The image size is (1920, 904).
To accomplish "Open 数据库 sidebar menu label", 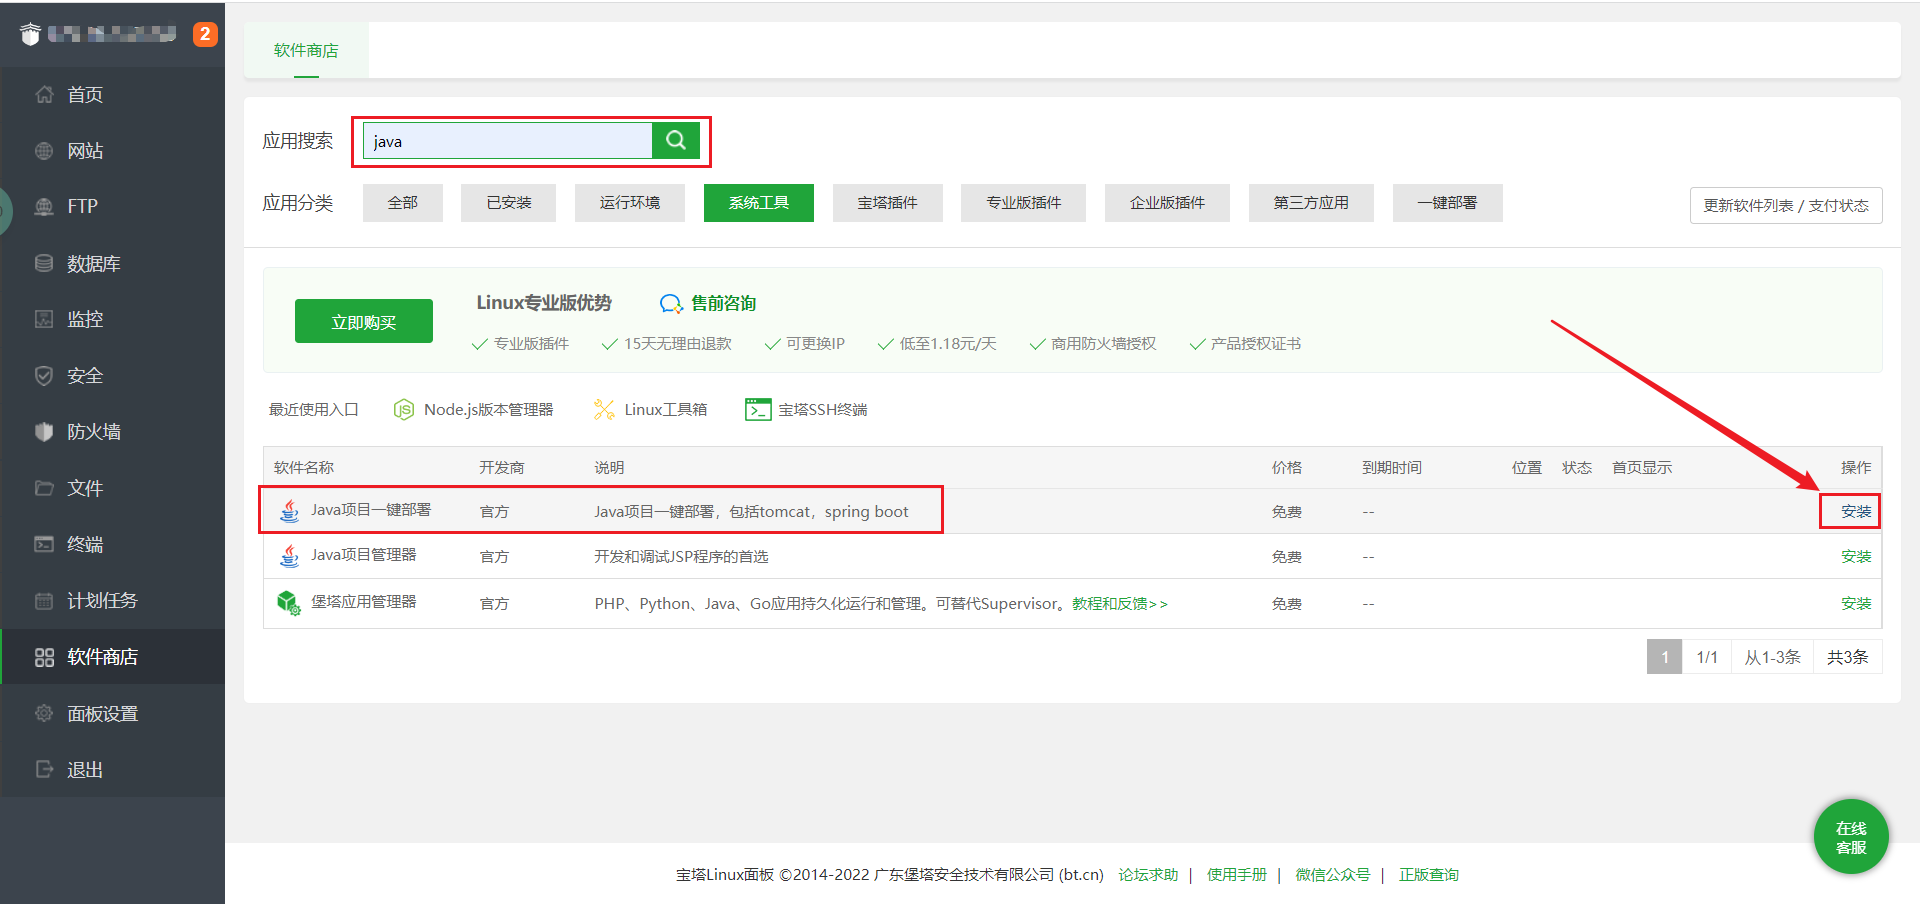I will [93, 263].
